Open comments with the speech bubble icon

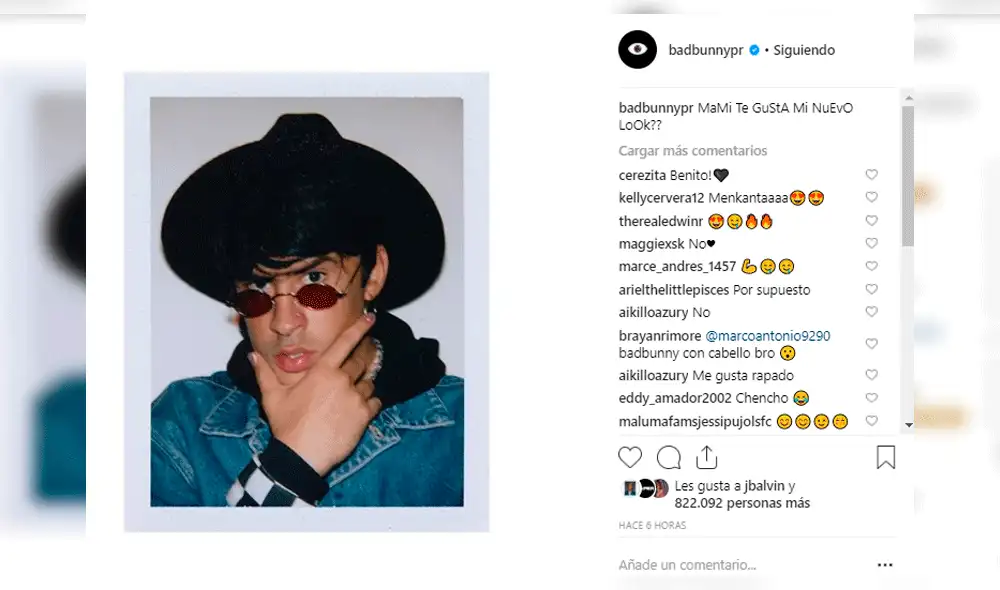(669, 457)
